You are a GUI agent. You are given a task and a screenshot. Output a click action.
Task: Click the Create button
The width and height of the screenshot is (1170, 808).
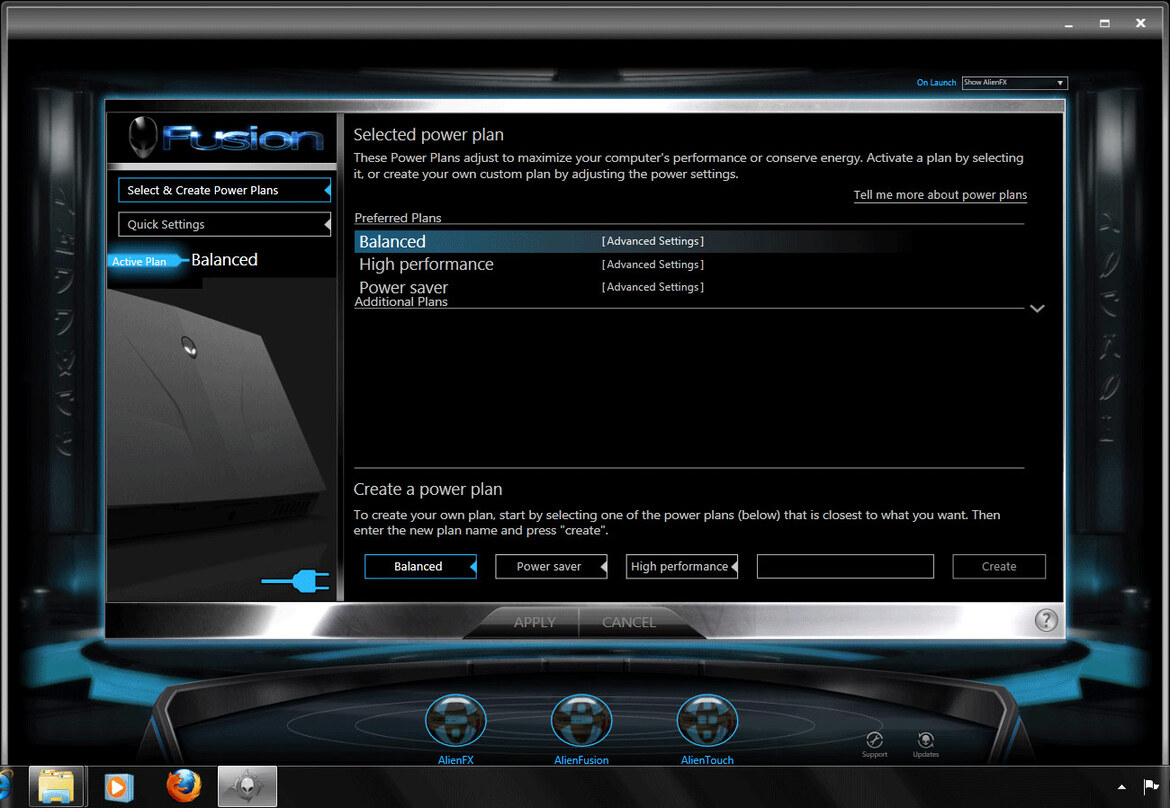coord(998,566)
